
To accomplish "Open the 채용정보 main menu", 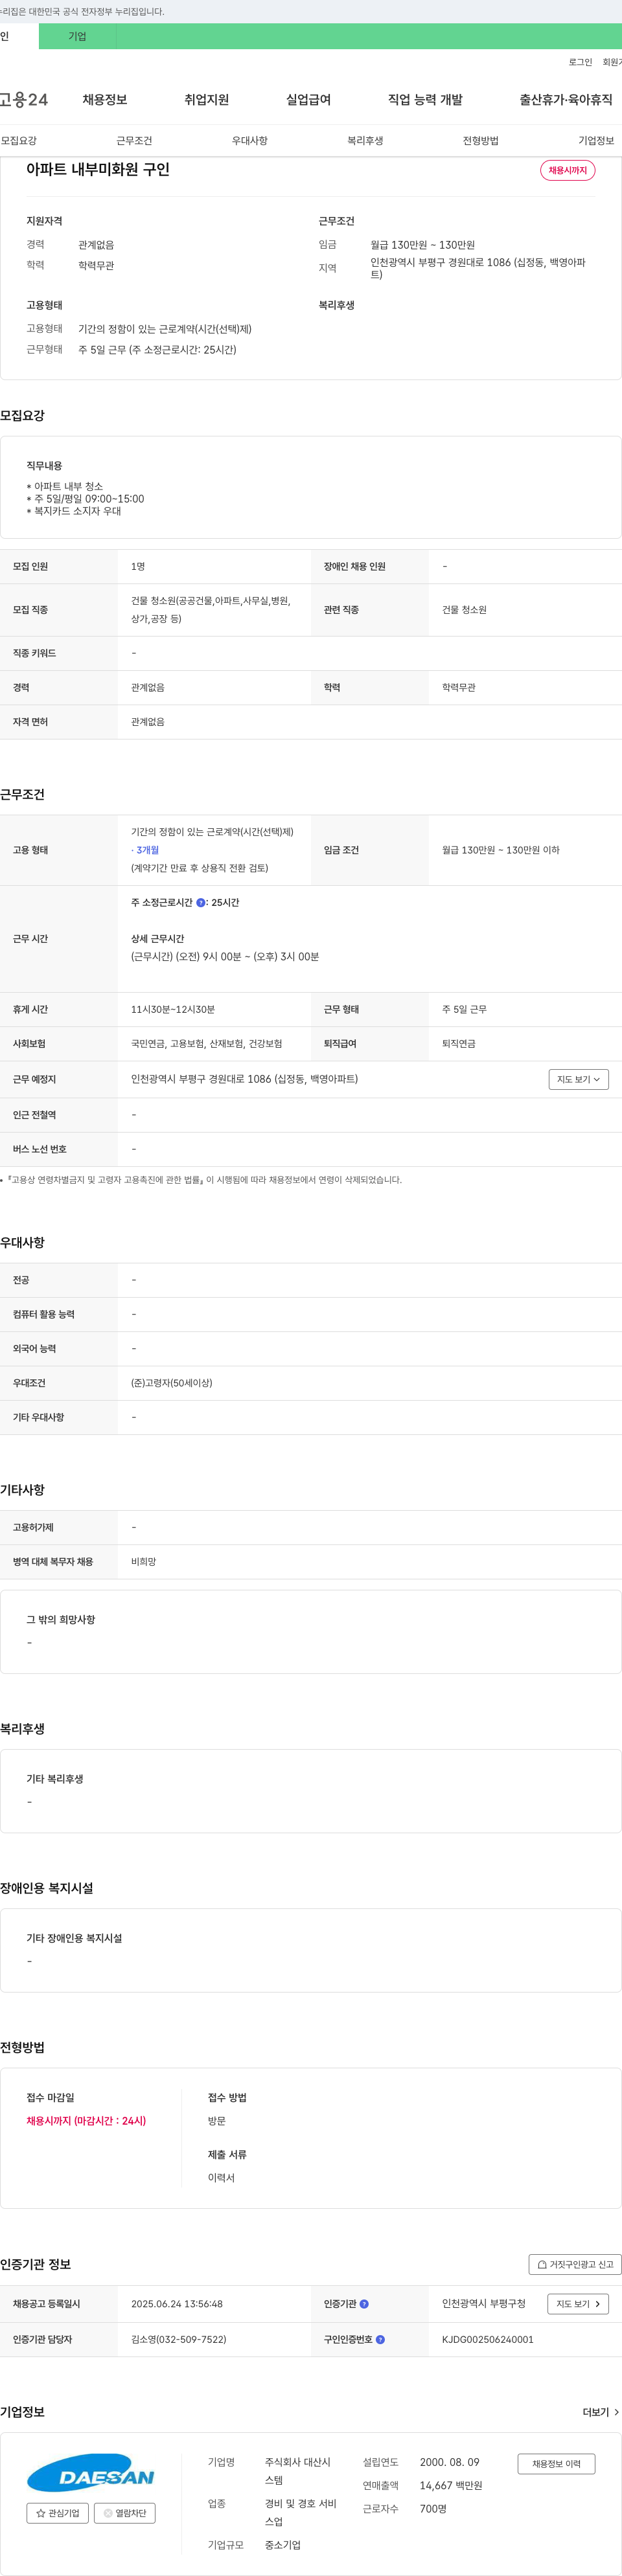I will point(105,100).
